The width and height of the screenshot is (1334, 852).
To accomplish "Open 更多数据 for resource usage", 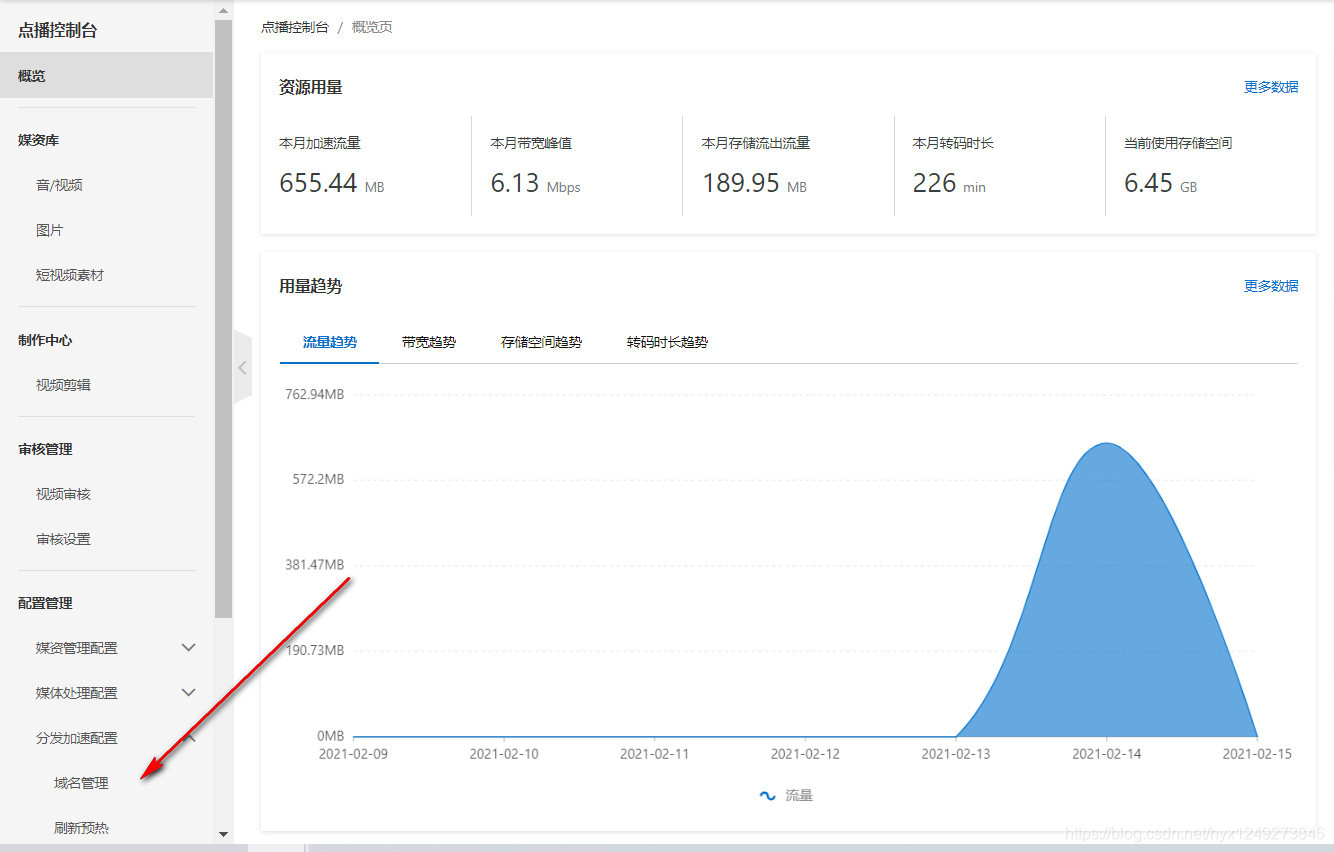I will tap(1271, 87).
